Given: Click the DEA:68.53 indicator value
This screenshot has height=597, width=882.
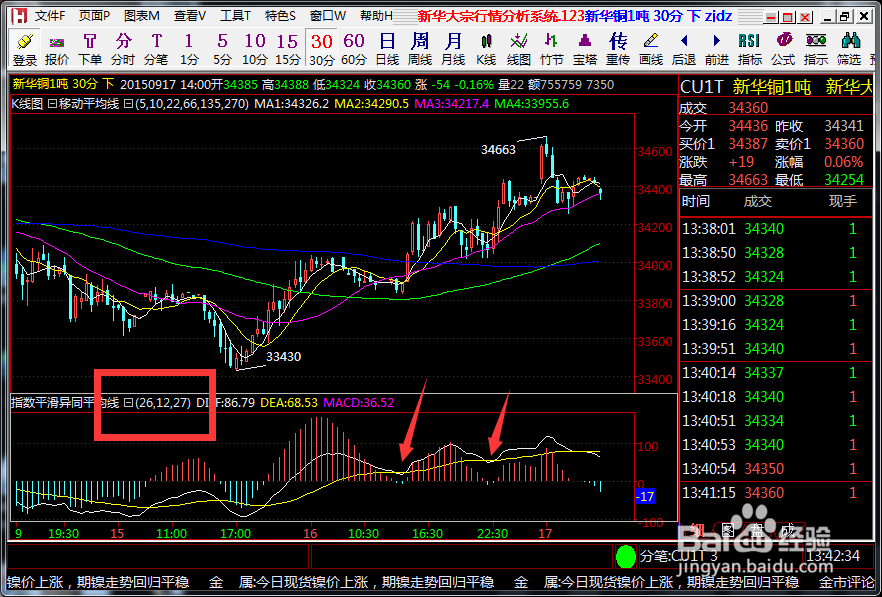Looking at the screenshot, I should coord(287,403).
